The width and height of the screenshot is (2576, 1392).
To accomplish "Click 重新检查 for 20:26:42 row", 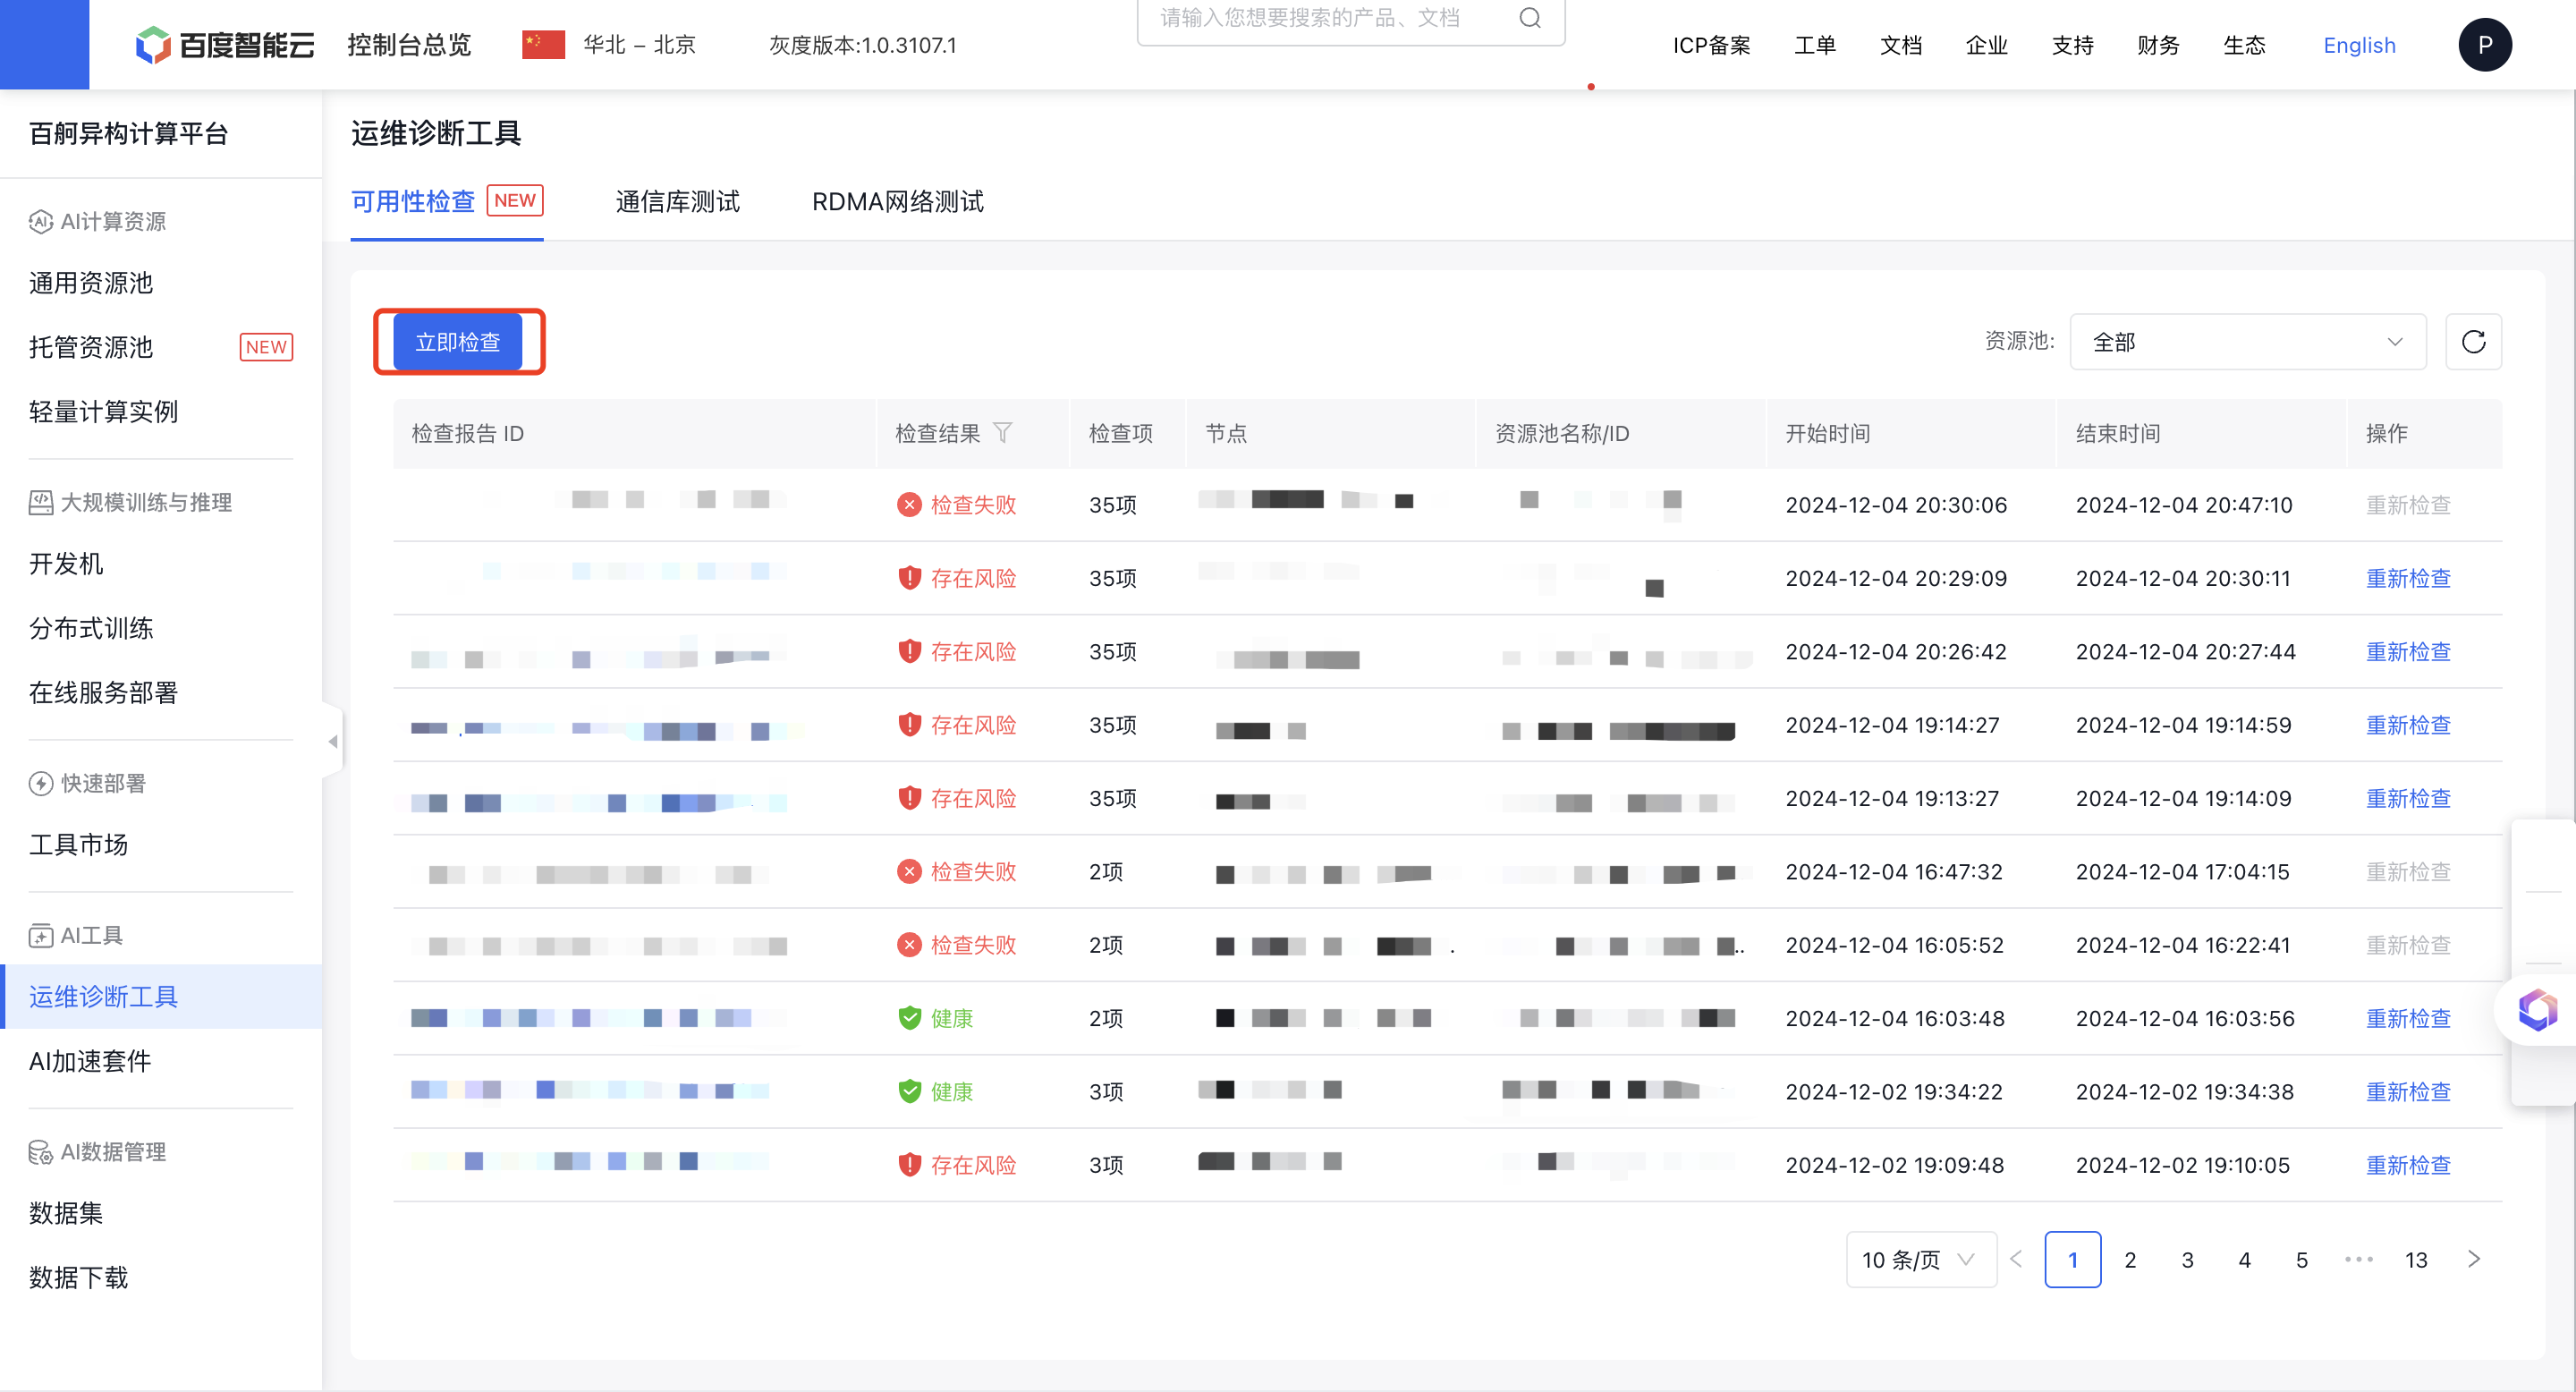I will tap(2408, 651).
